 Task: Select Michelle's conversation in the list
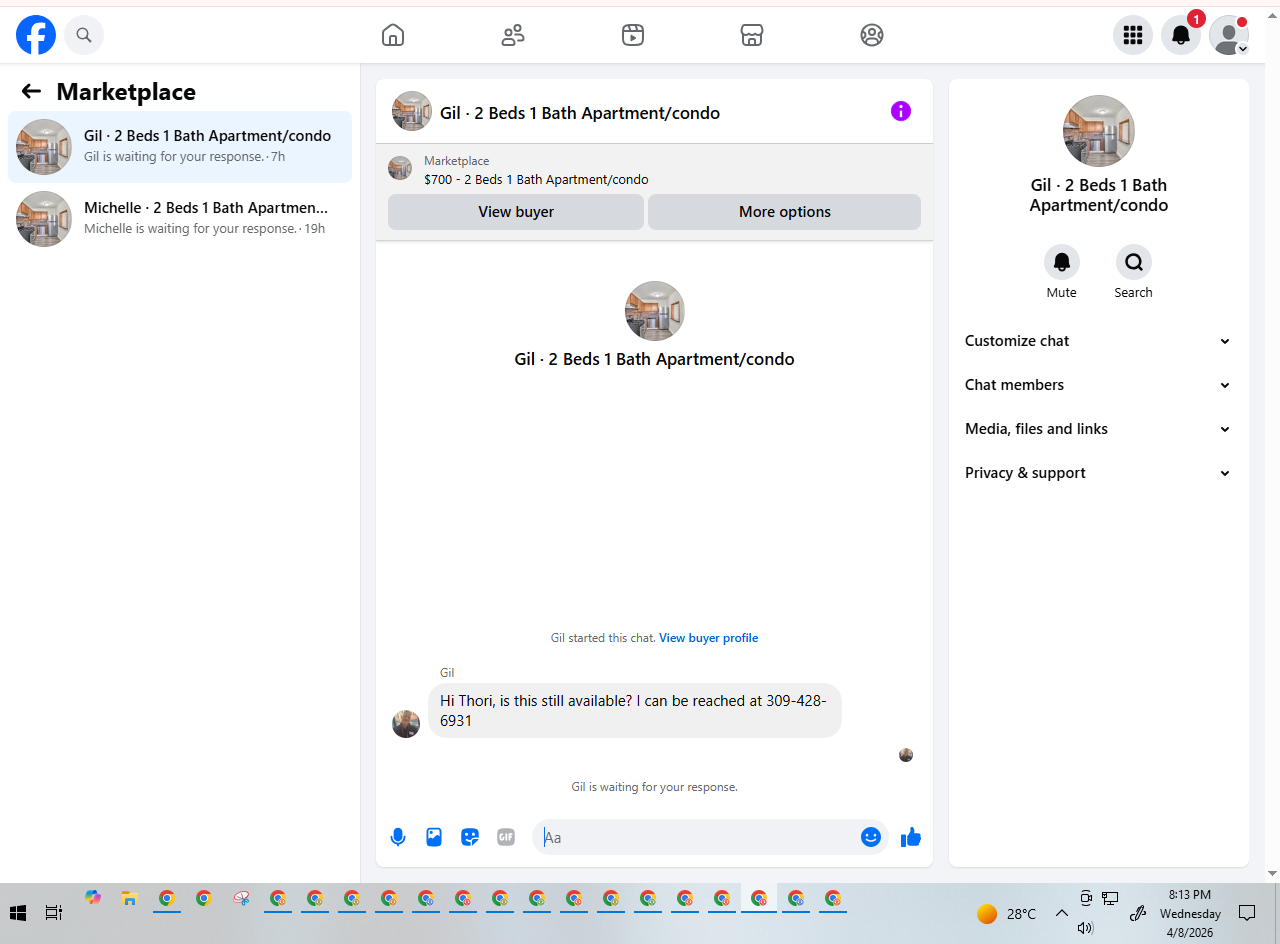[x=180, y=219]
